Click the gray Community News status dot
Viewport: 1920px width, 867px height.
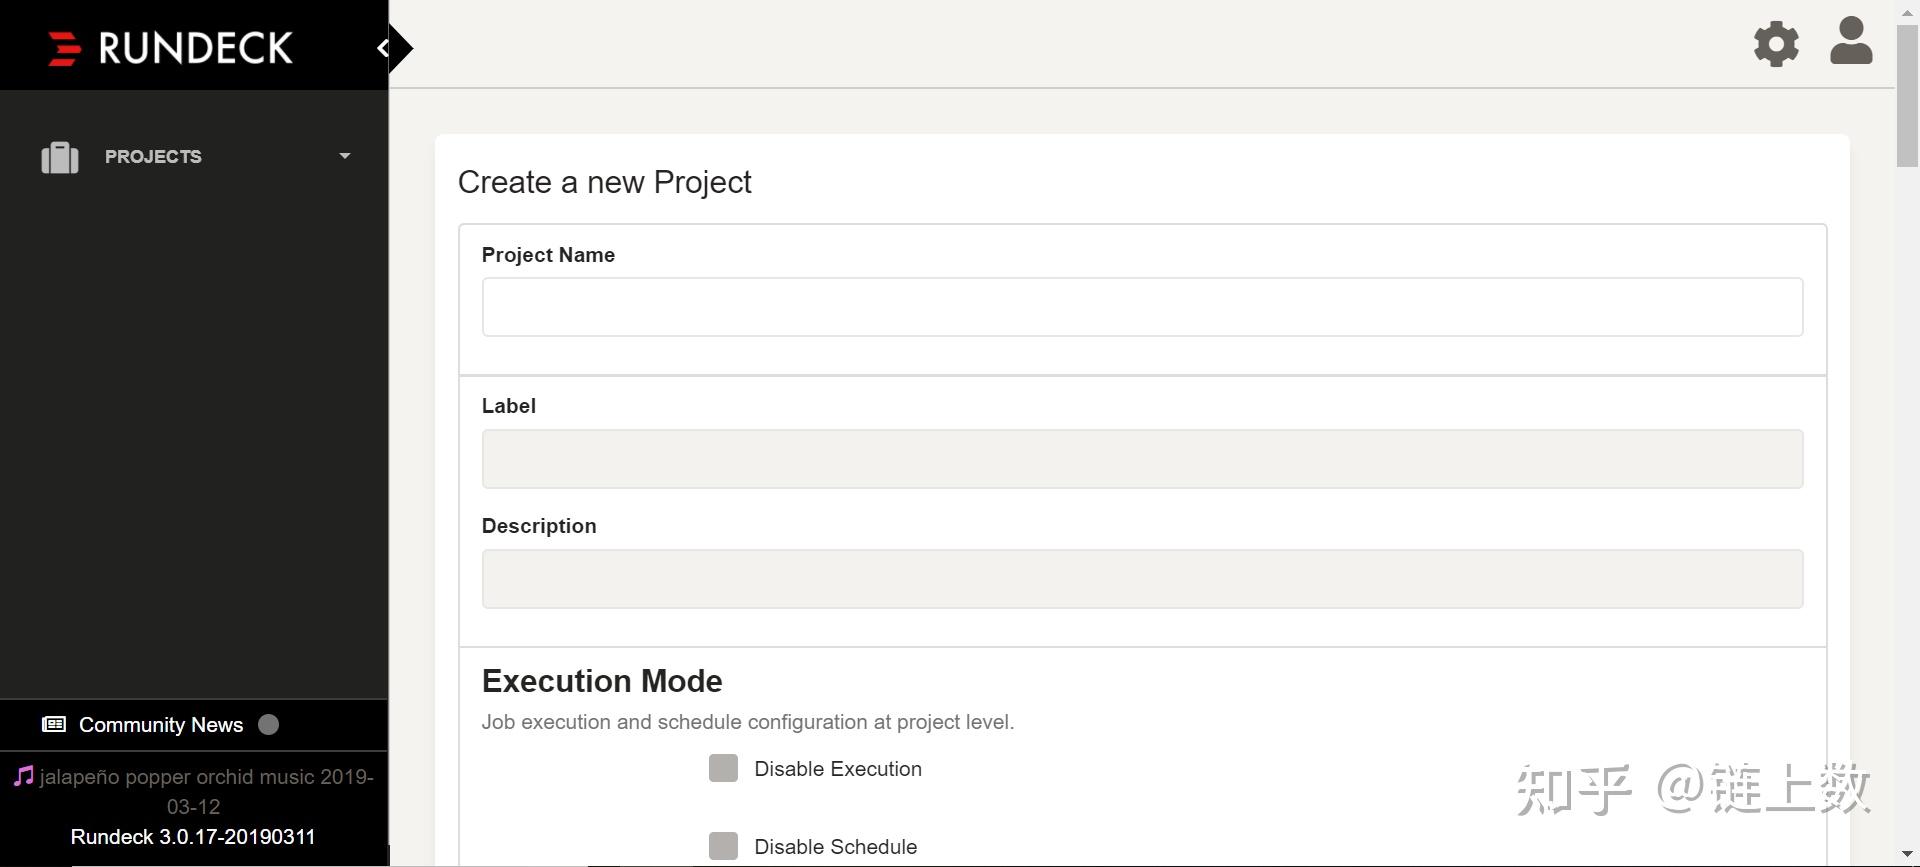pyautogui.click(x=268, y=725)
